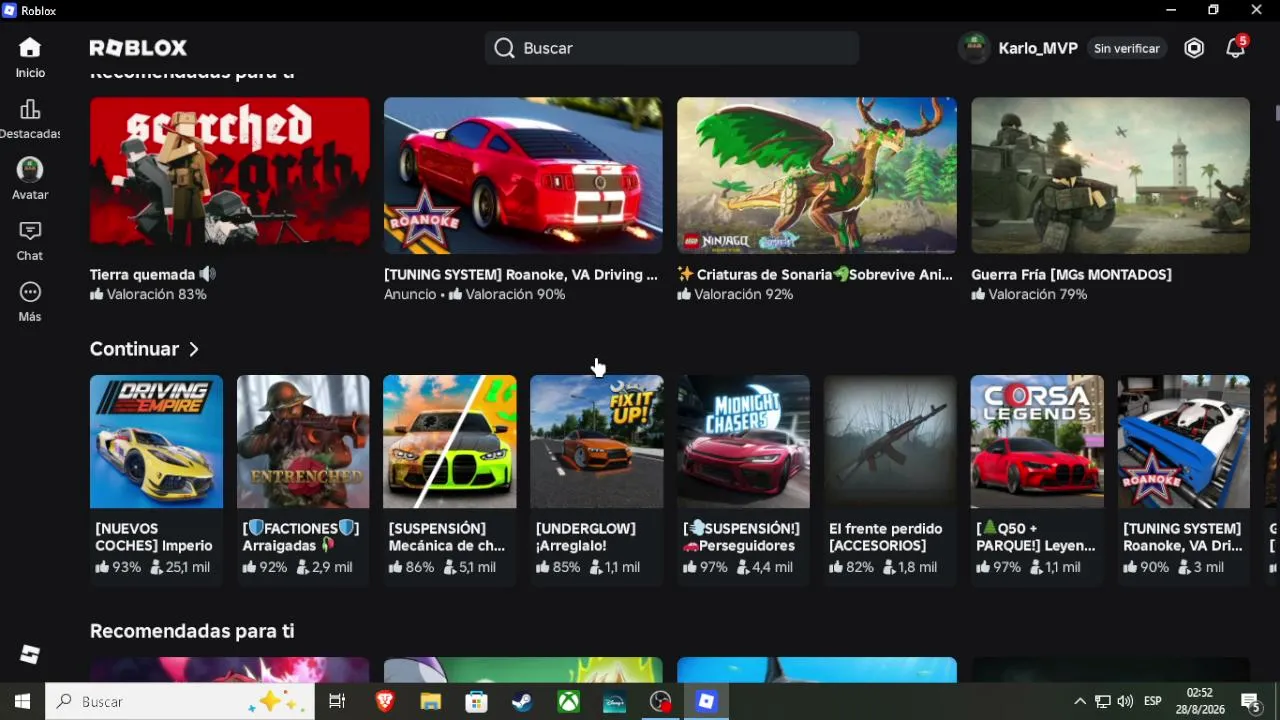1280x720 pixels.
Task: Click the magnifier icon in the search bar
Action: pos(504,48)
